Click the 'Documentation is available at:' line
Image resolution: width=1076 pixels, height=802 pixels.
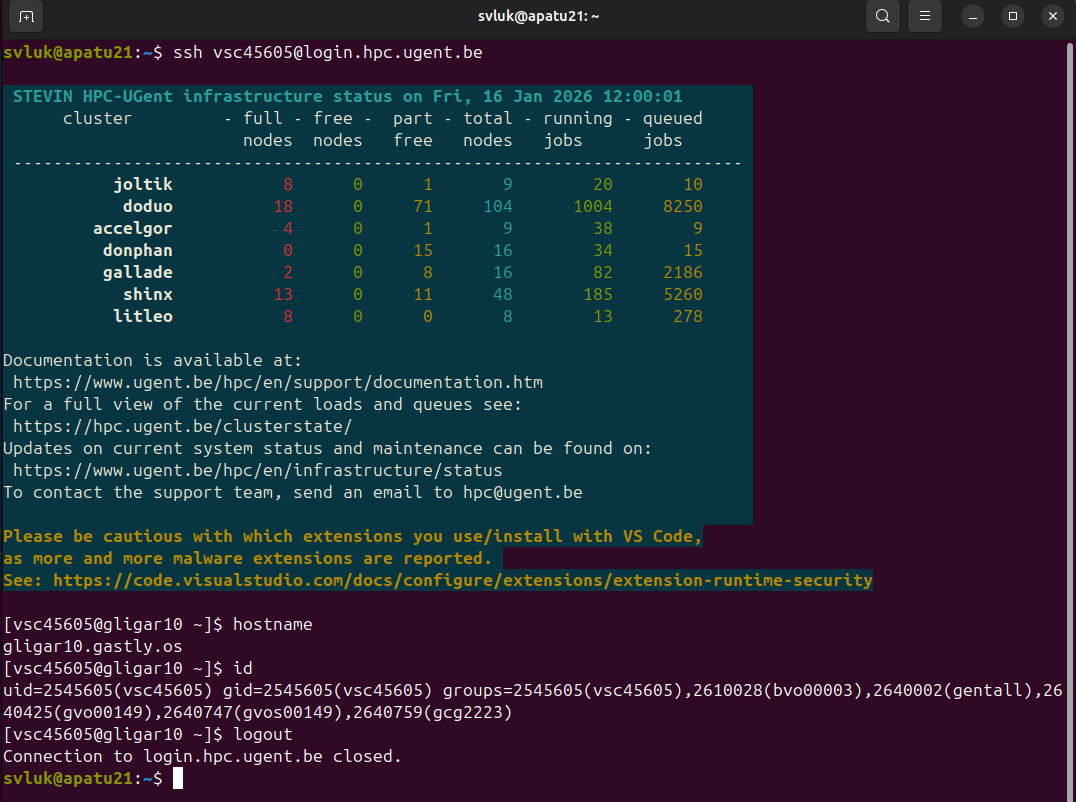152,360
